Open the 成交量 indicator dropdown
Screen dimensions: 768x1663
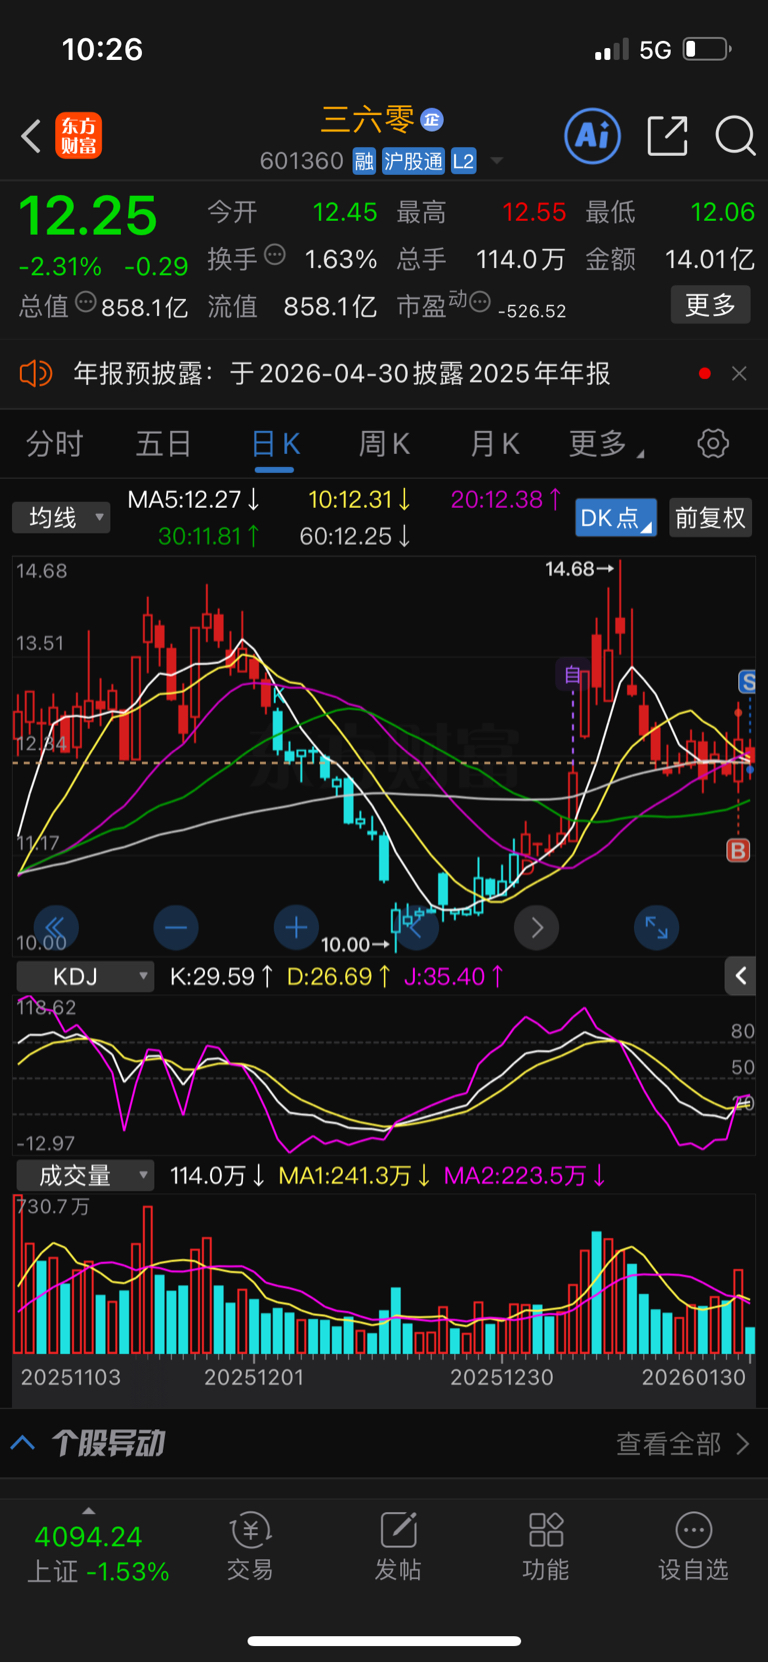(x=84, y=1176)
